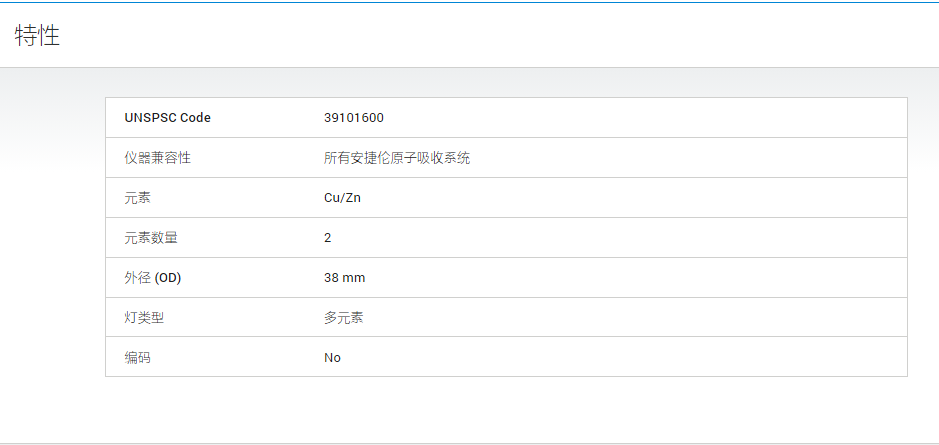Click the 元素 row label
939x445 pixels.
(x=138, y=198)
